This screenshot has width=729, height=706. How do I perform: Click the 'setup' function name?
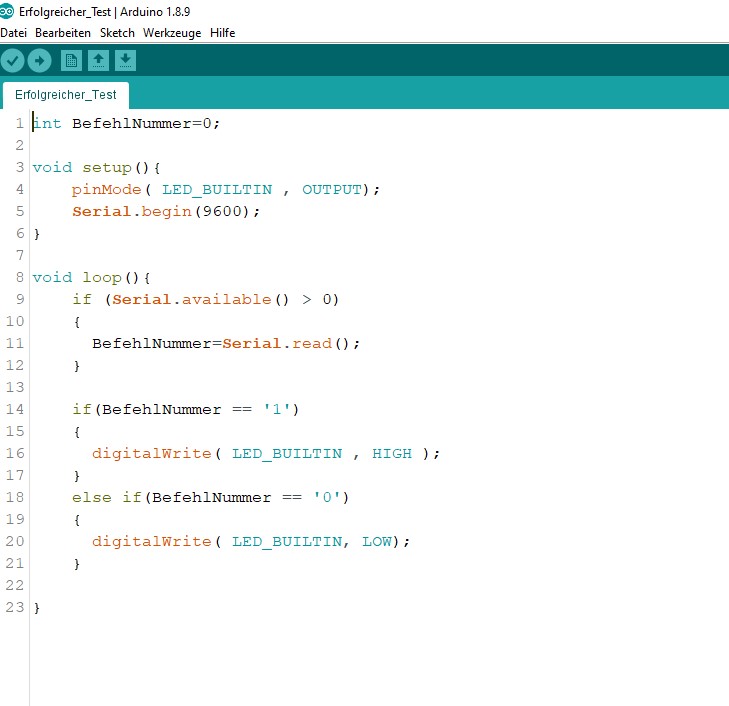pos(107,167)
